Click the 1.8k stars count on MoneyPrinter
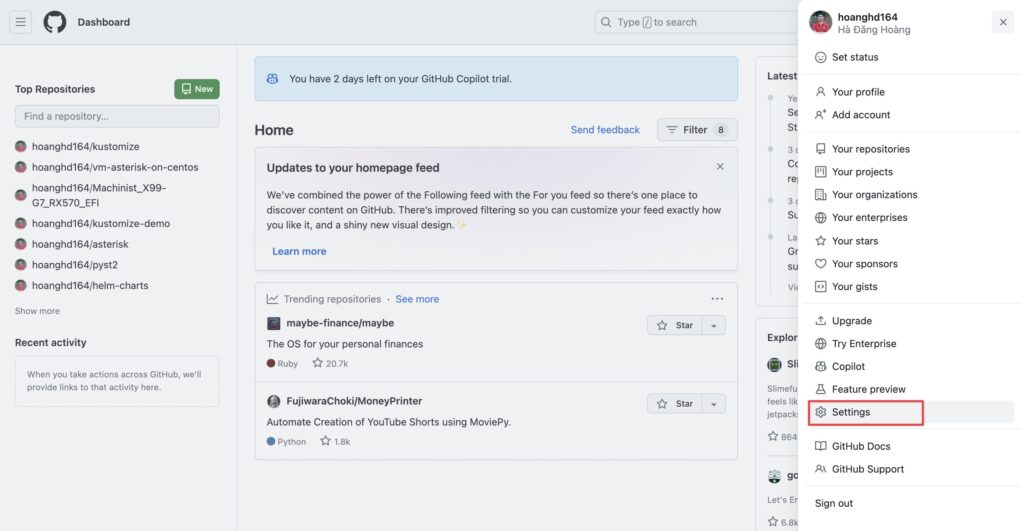The width and height of the screenshot is (1024, 531). (x=335, y=442)
